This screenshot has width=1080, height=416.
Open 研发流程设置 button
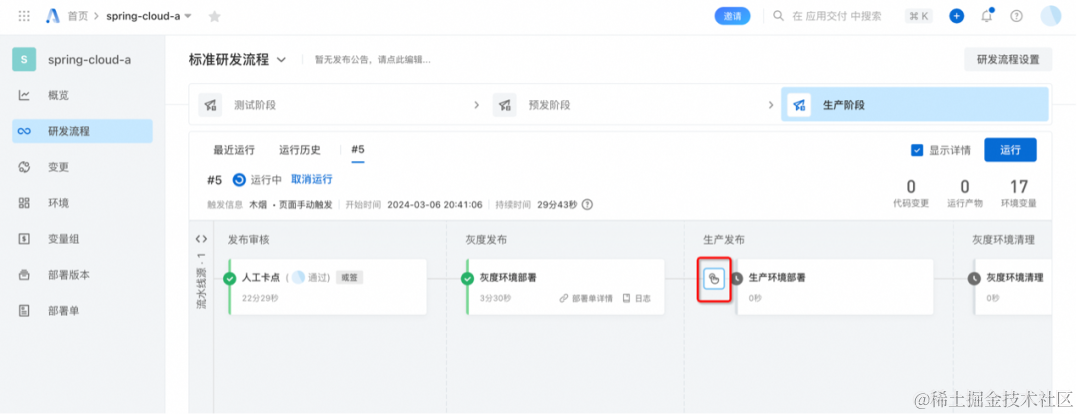coord(1008,59)
